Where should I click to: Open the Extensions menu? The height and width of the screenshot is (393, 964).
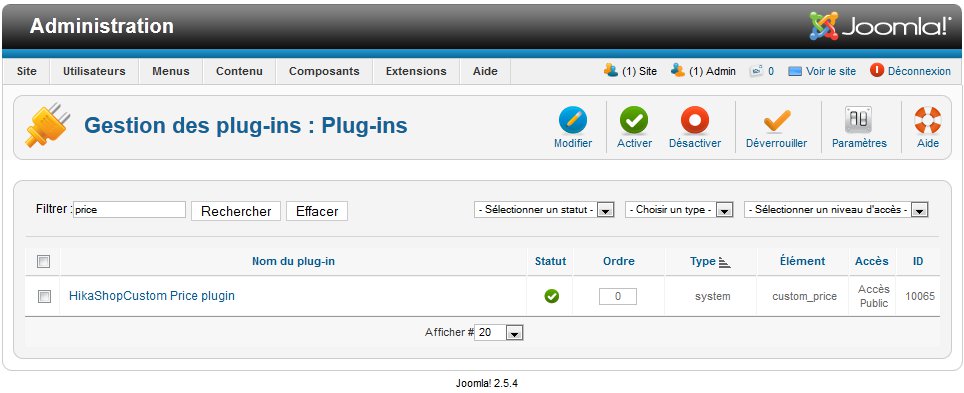[x=416, y=71]
